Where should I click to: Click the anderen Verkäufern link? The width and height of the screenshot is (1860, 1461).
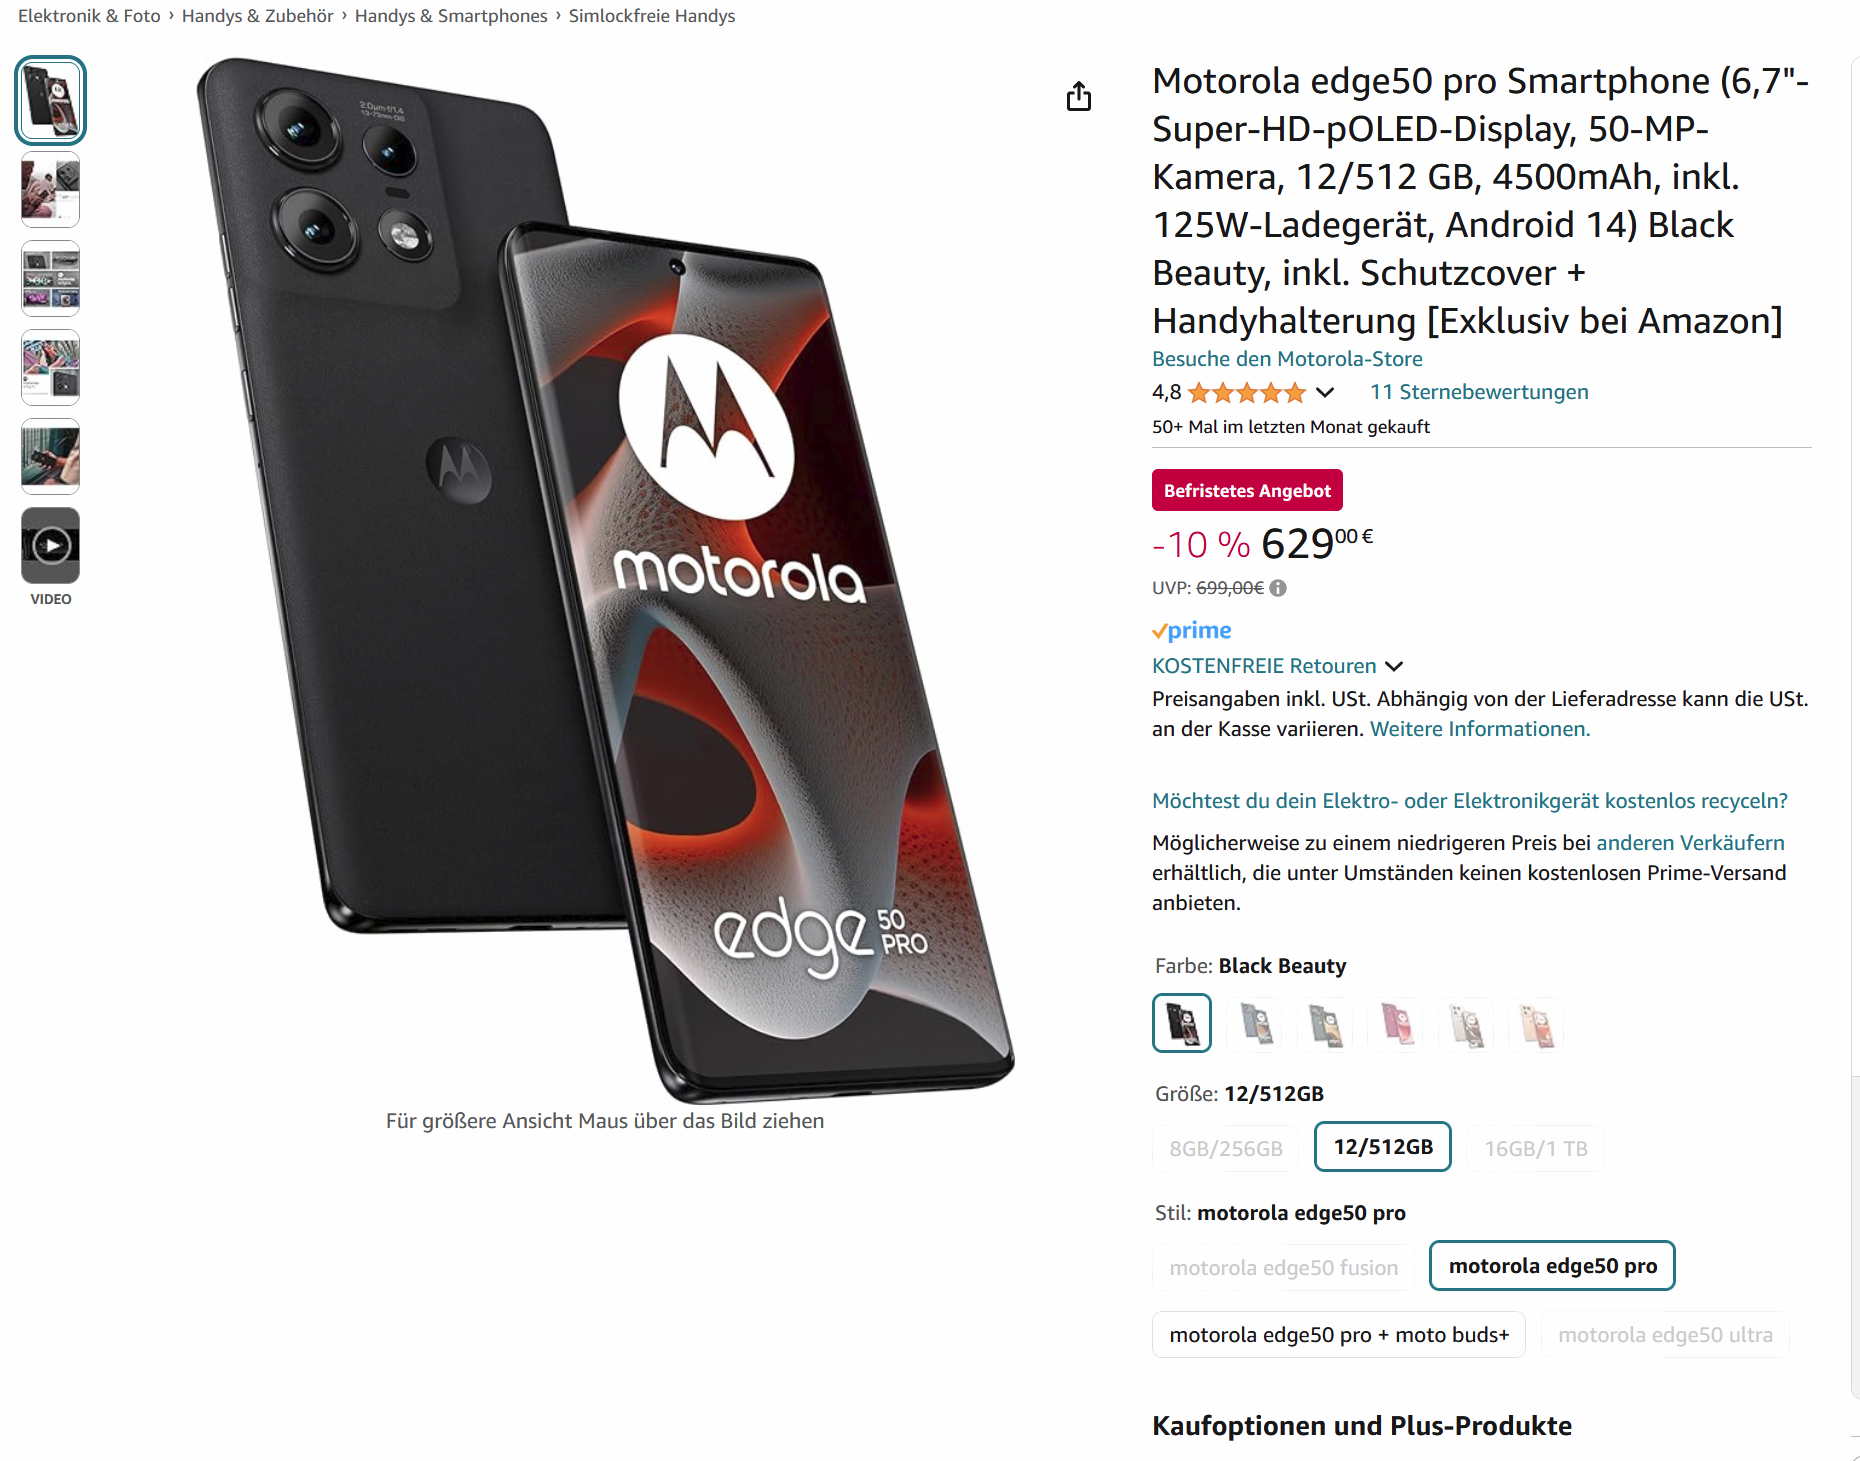[x=1690, y=843]
